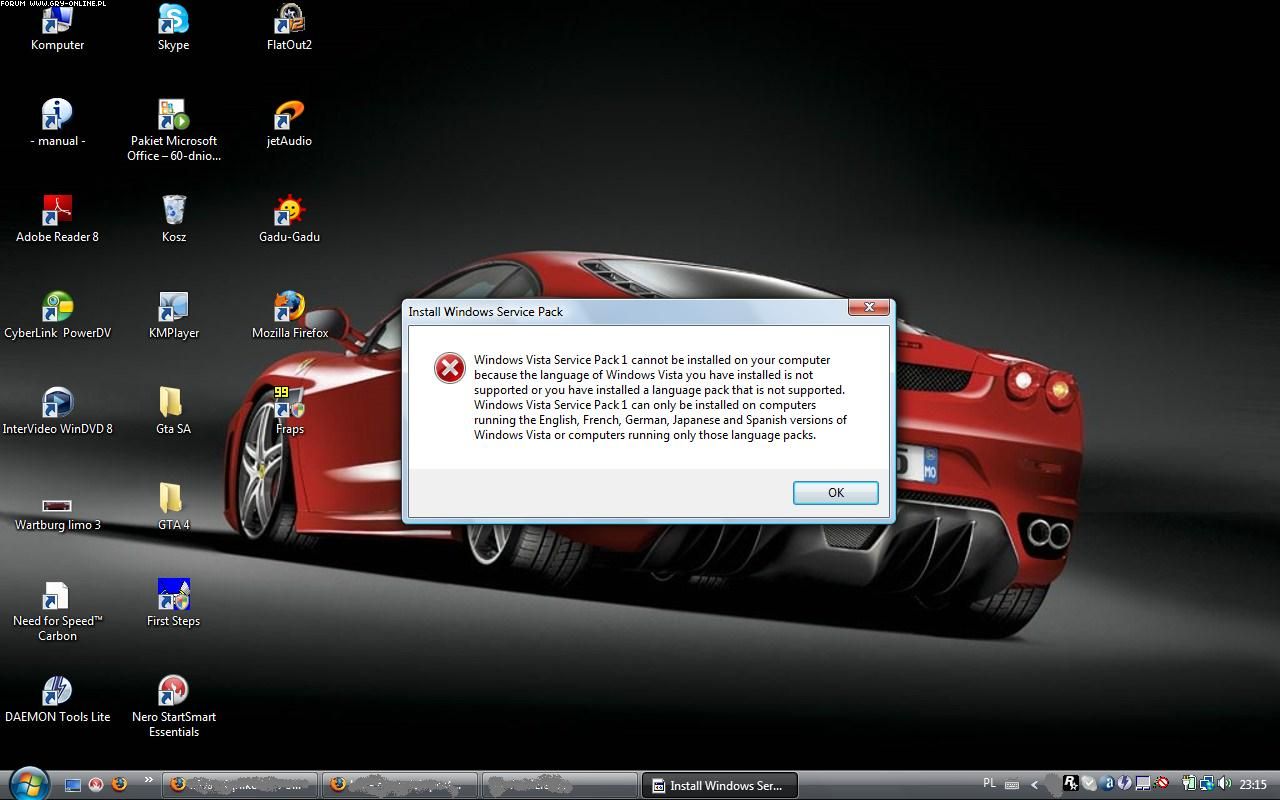The height and width of the screenshot is (800, 1280).
Task: Click the KMPlayer desktop icon
Action: [173, 308]
